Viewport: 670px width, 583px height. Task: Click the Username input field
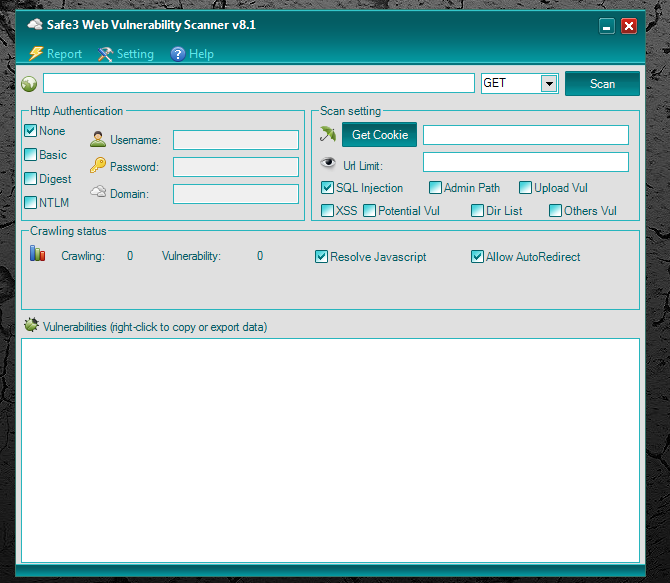[236, 140]
